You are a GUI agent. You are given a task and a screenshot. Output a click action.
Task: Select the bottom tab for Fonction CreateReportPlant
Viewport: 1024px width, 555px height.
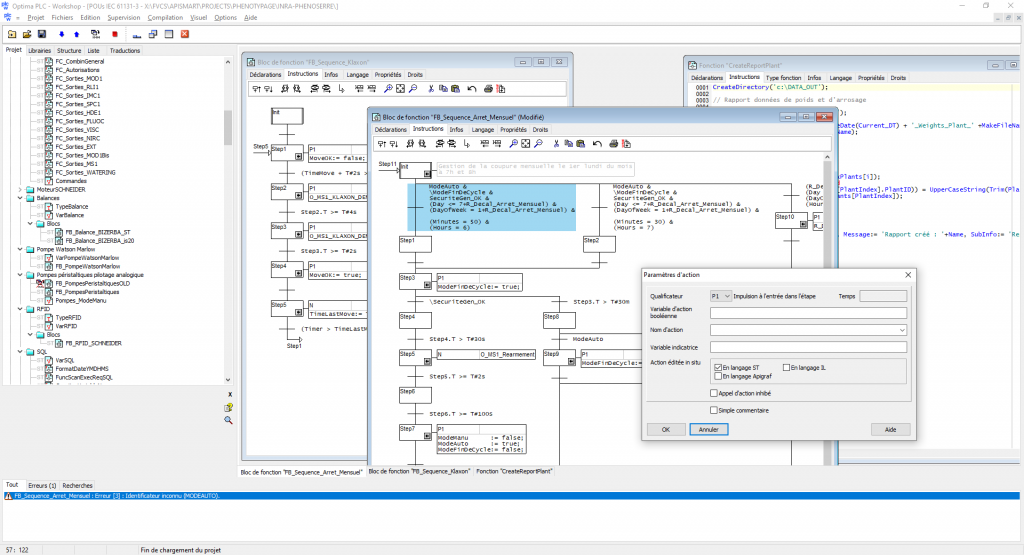tap(514, 471)
